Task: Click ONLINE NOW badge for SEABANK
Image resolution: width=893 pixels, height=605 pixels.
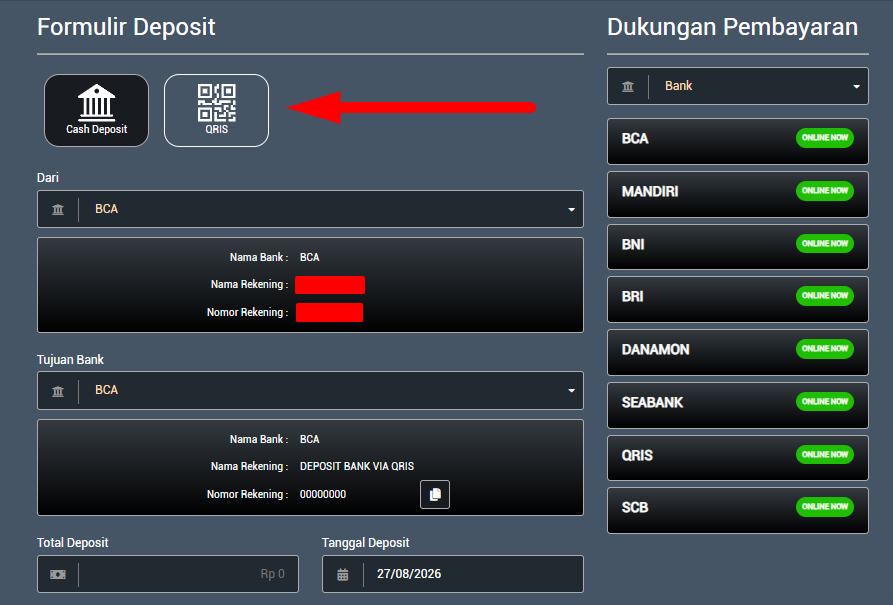Action: tap(825, 402)
